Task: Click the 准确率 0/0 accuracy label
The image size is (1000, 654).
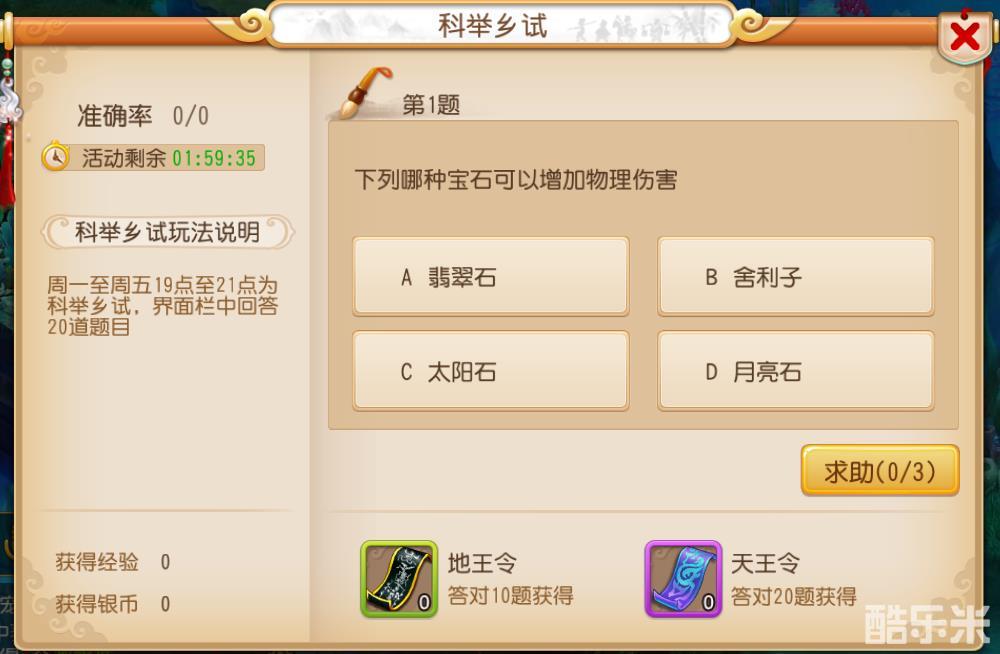Action: 143,115
